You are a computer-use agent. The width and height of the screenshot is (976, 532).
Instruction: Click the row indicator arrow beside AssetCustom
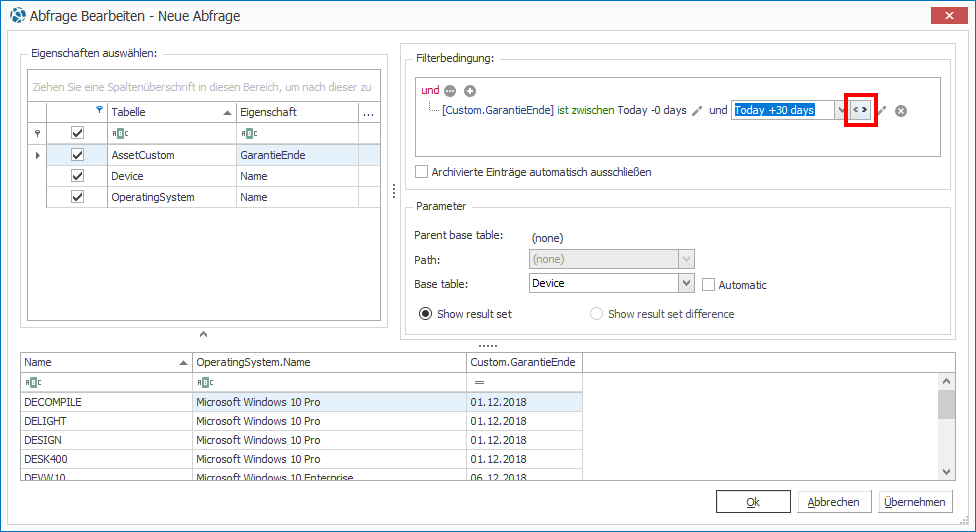click(37, 155)
